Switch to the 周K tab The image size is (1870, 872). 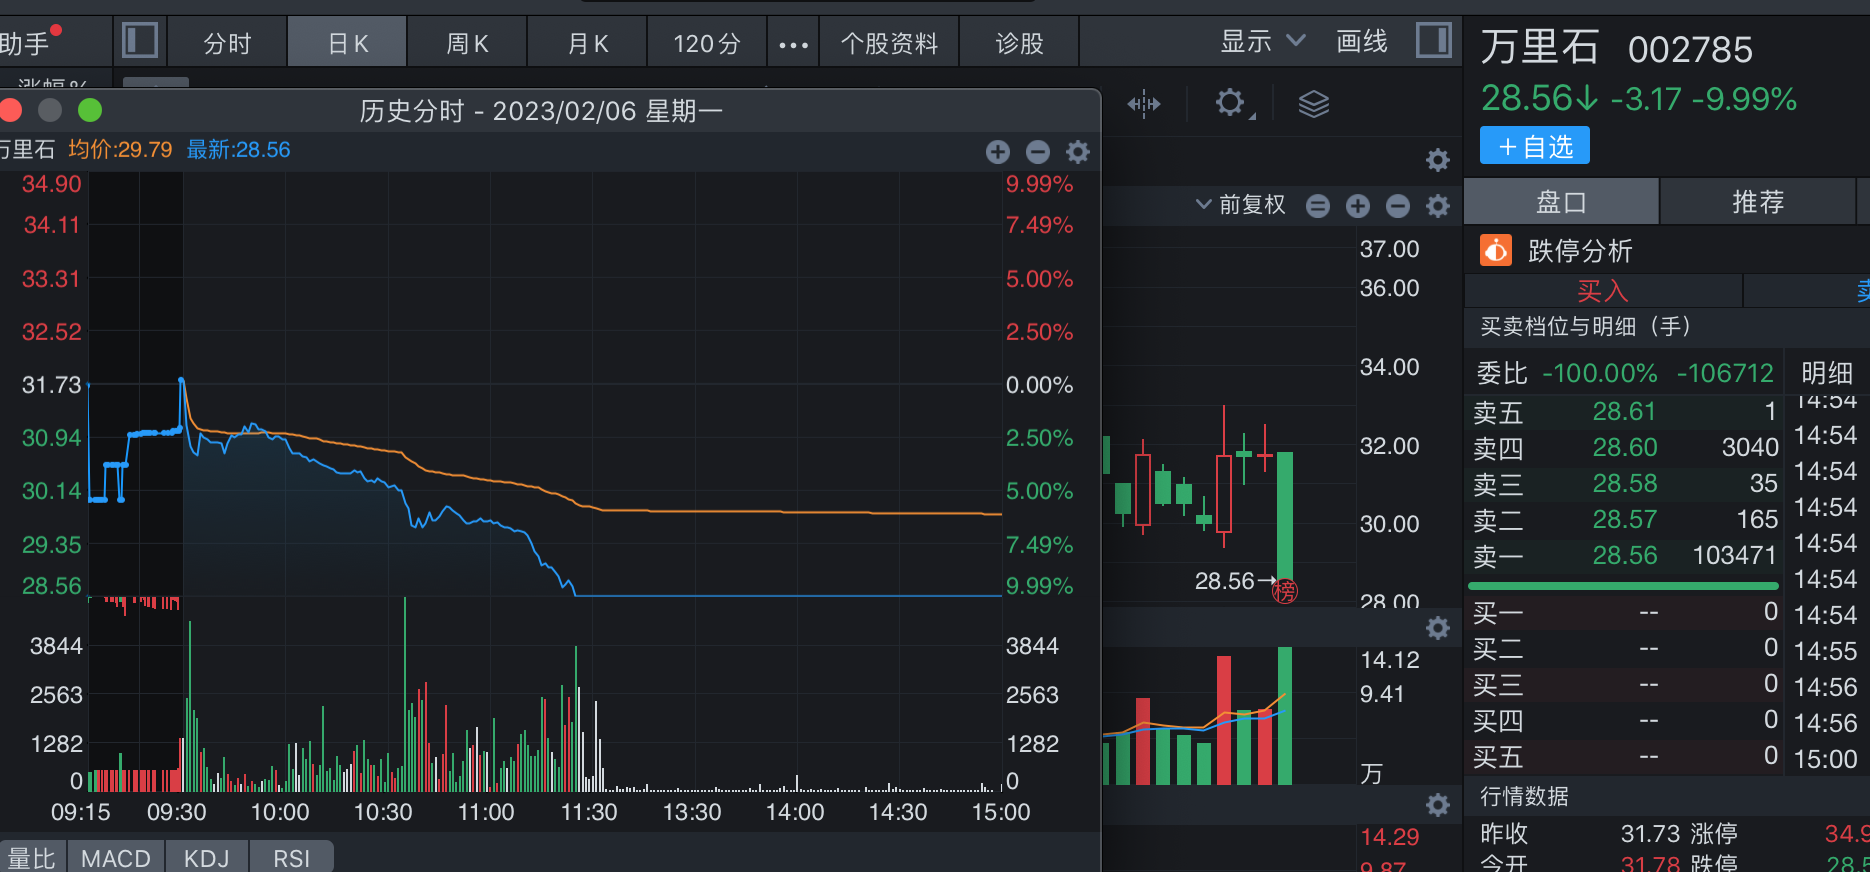tap(467, 44)
